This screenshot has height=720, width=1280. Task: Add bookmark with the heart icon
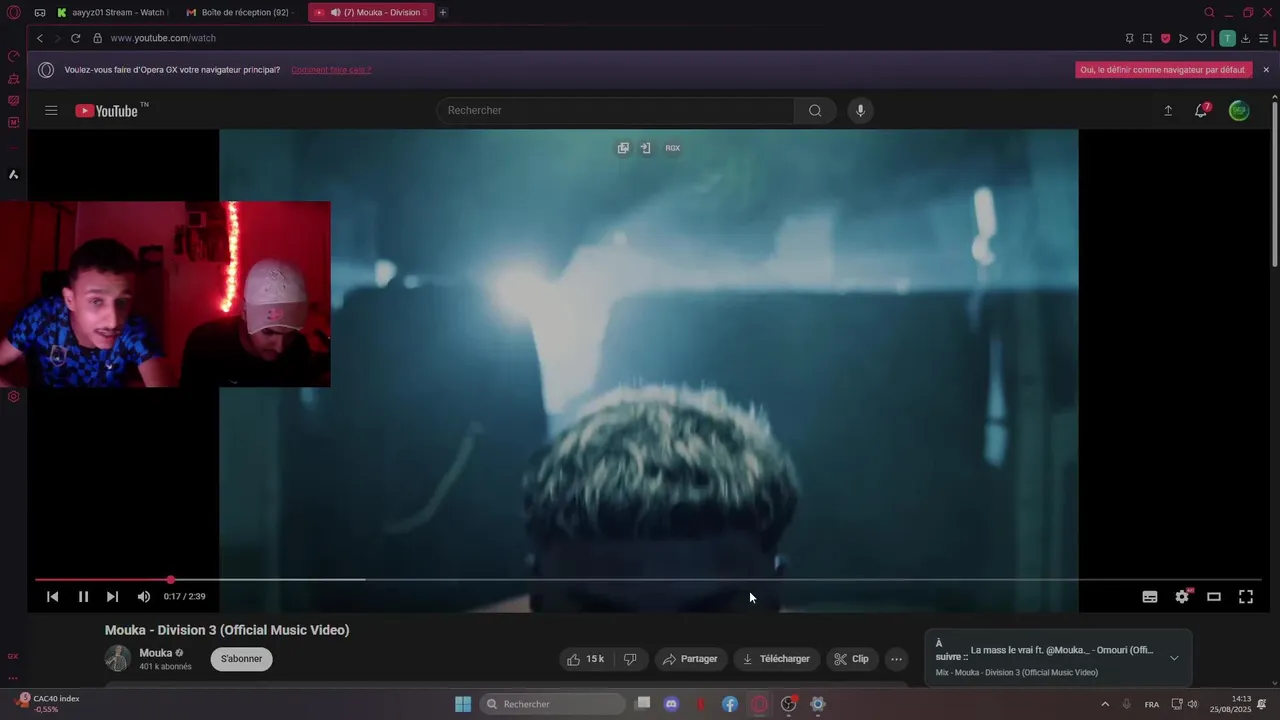click(x=1201, y=38)
